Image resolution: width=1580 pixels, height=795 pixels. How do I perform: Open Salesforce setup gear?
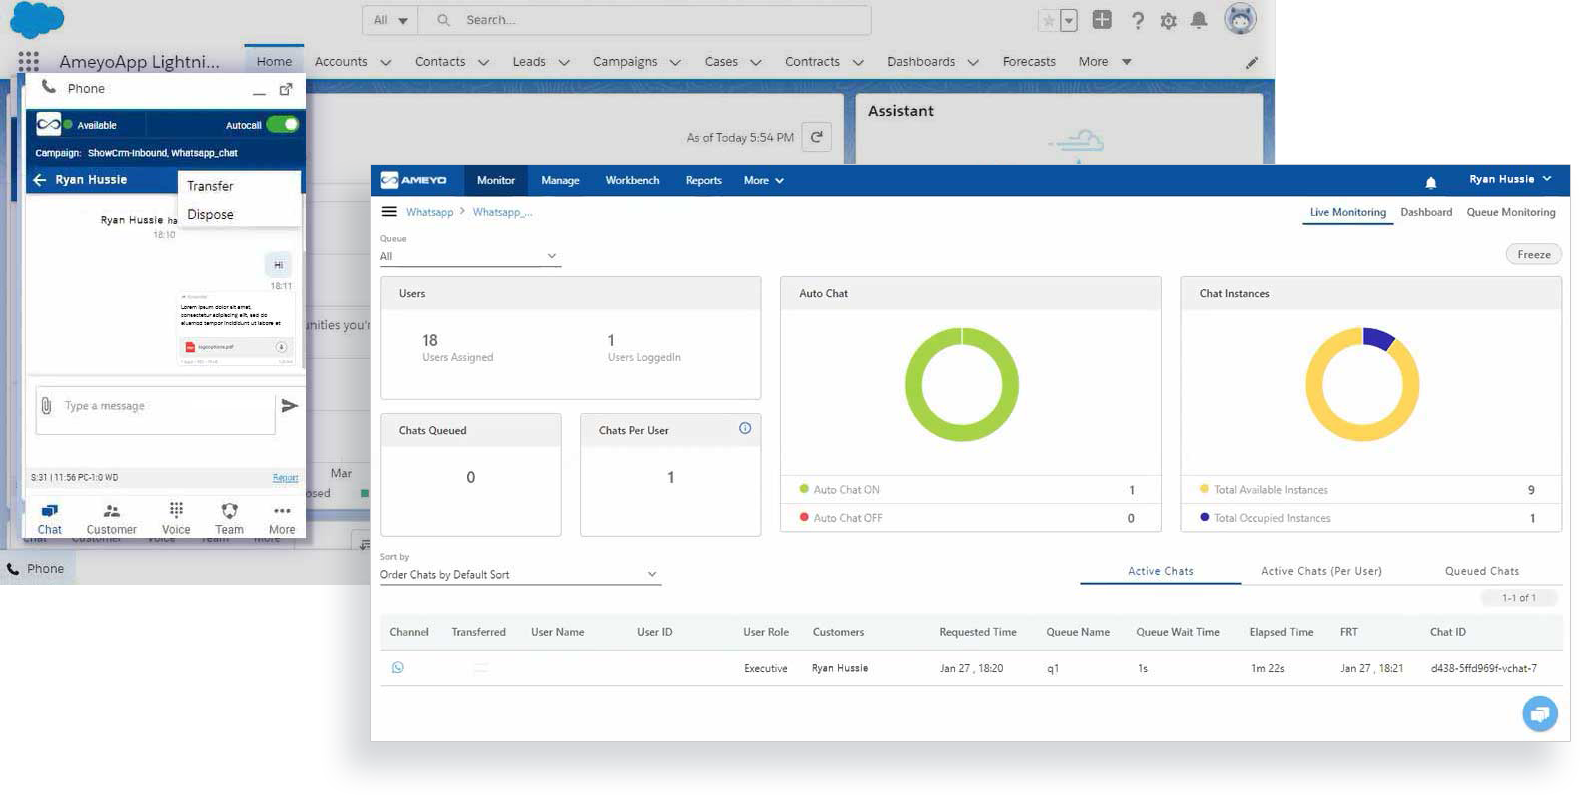[x=1168, y=20]
